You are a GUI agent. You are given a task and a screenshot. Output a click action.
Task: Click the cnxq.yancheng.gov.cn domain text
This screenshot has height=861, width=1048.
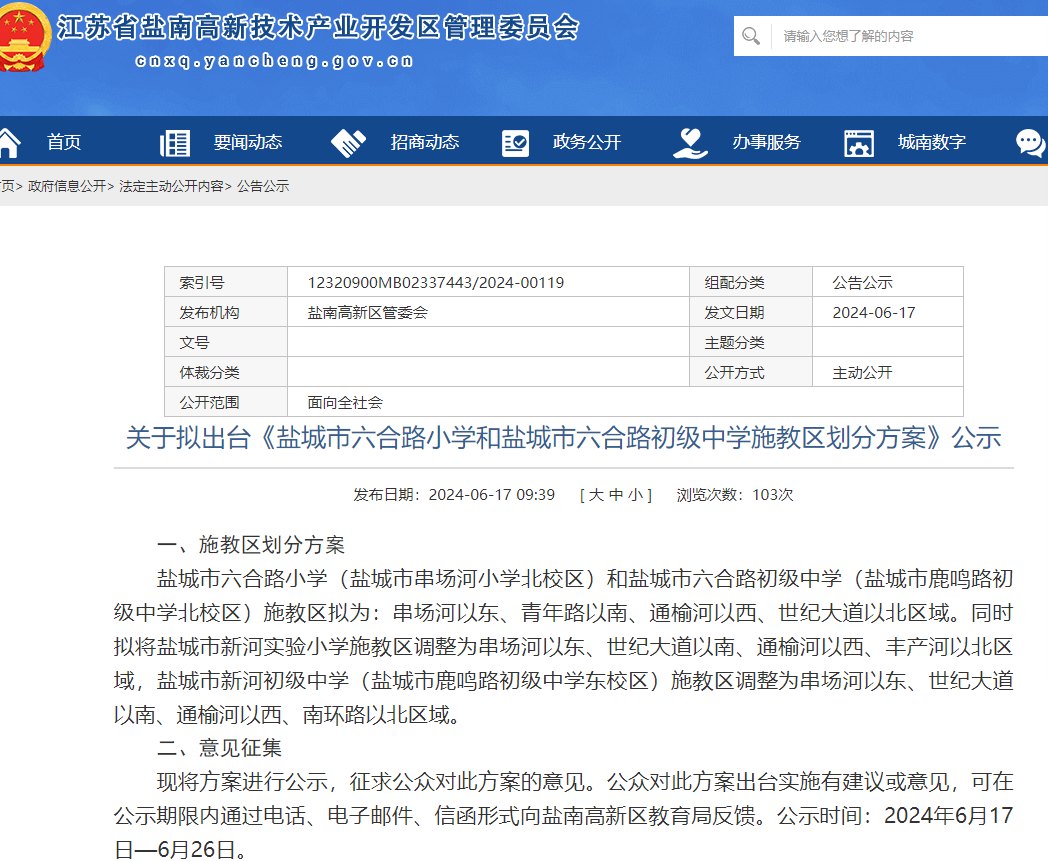(x=274, y=61)
